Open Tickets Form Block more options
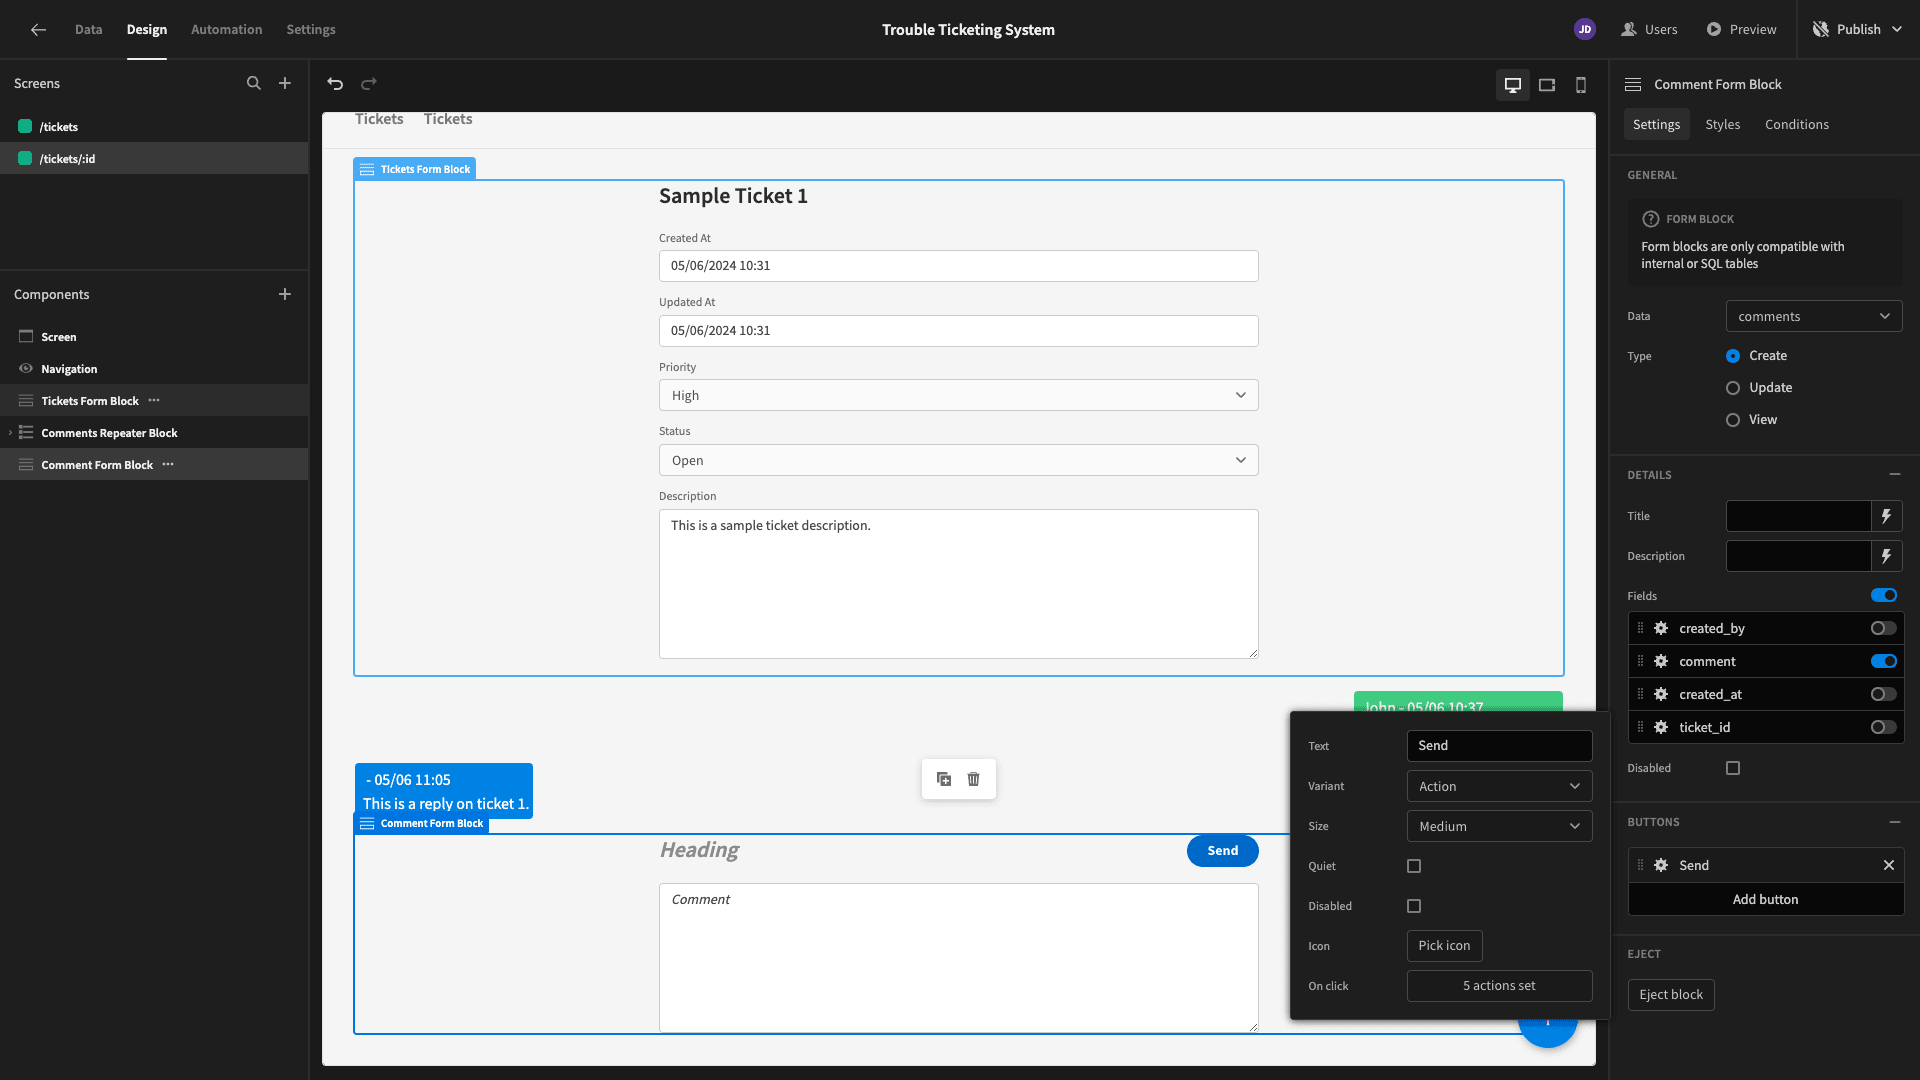 (154, 400)
